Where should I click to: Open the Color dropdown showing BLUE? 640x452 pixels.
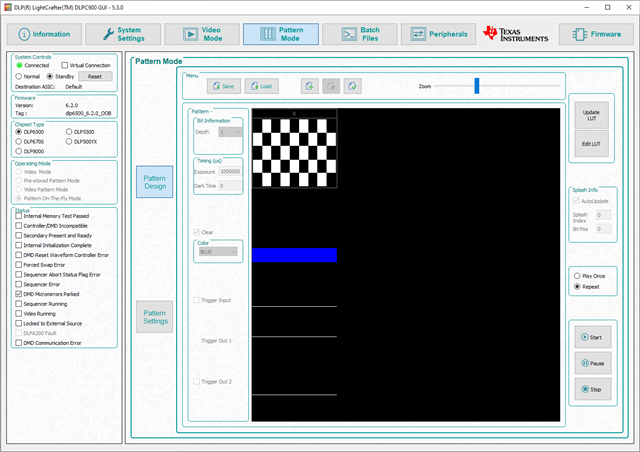click(x=218, y=252)
